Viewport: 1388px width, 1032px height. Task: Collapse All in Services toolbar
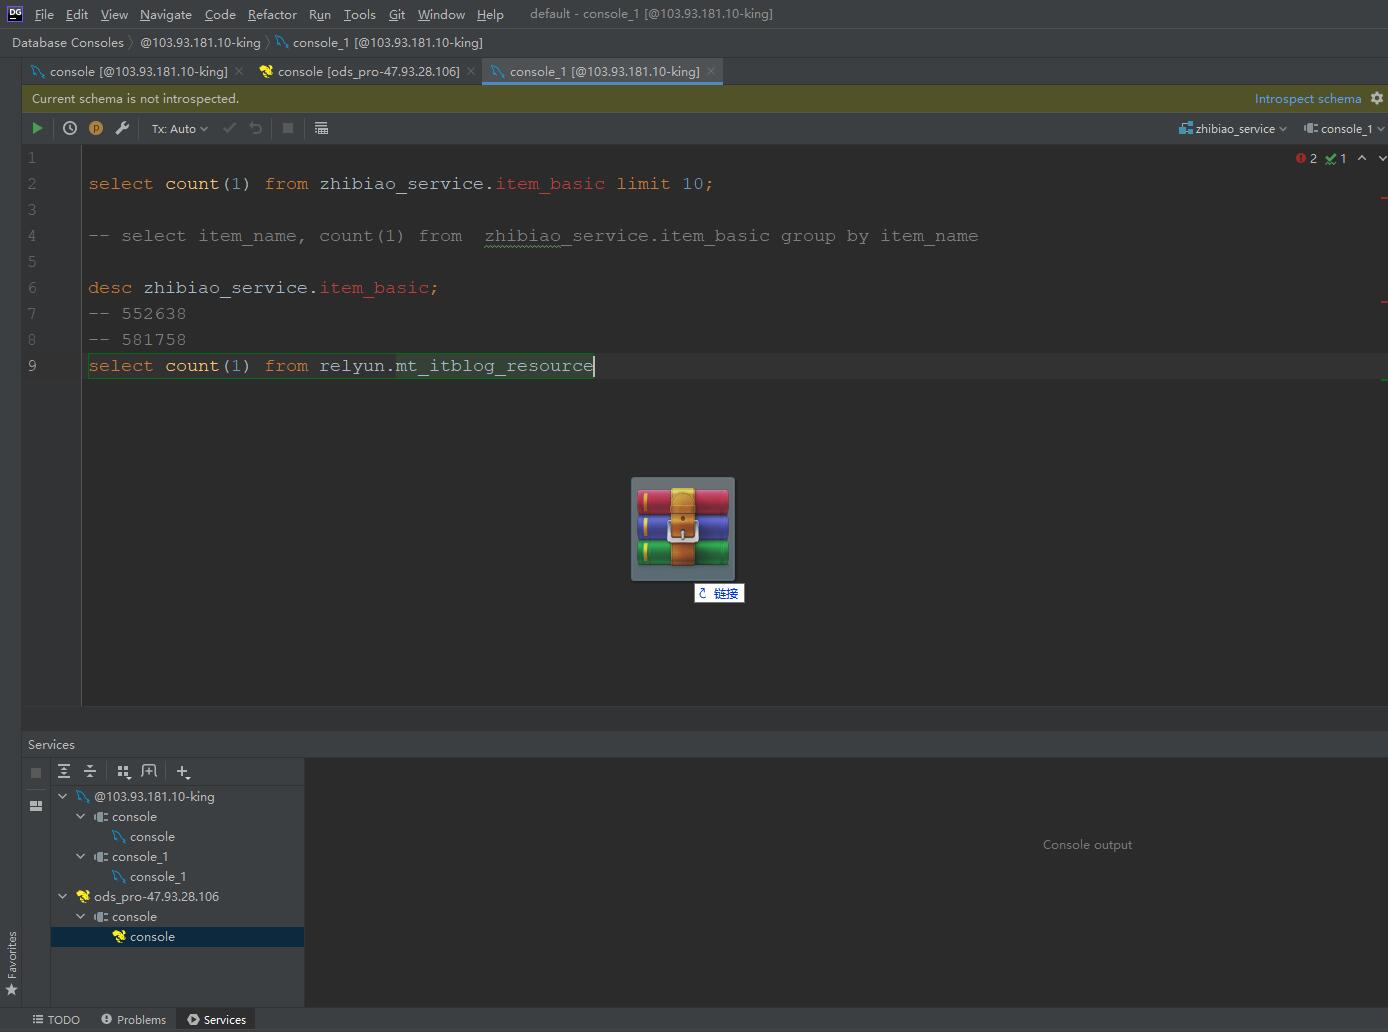[90, 771]
